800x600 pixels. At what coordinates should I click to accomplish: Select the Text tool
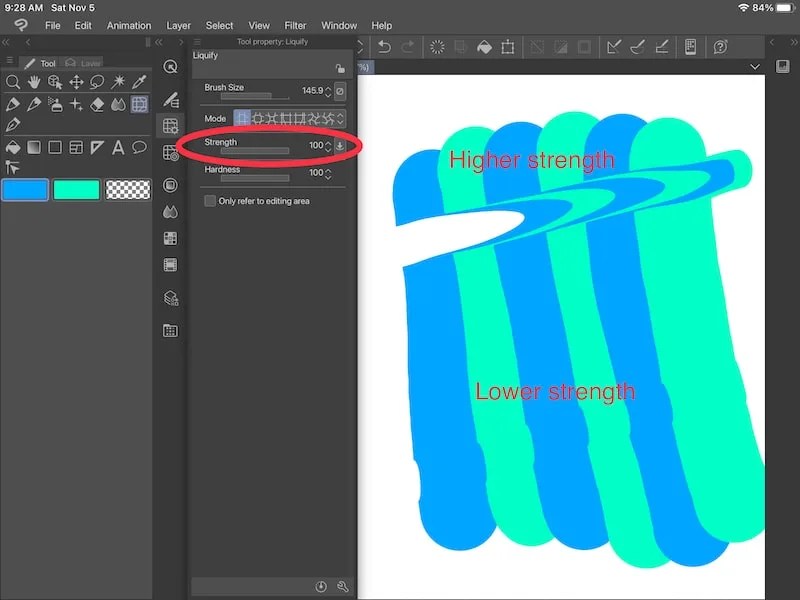[x=118, y=148]
